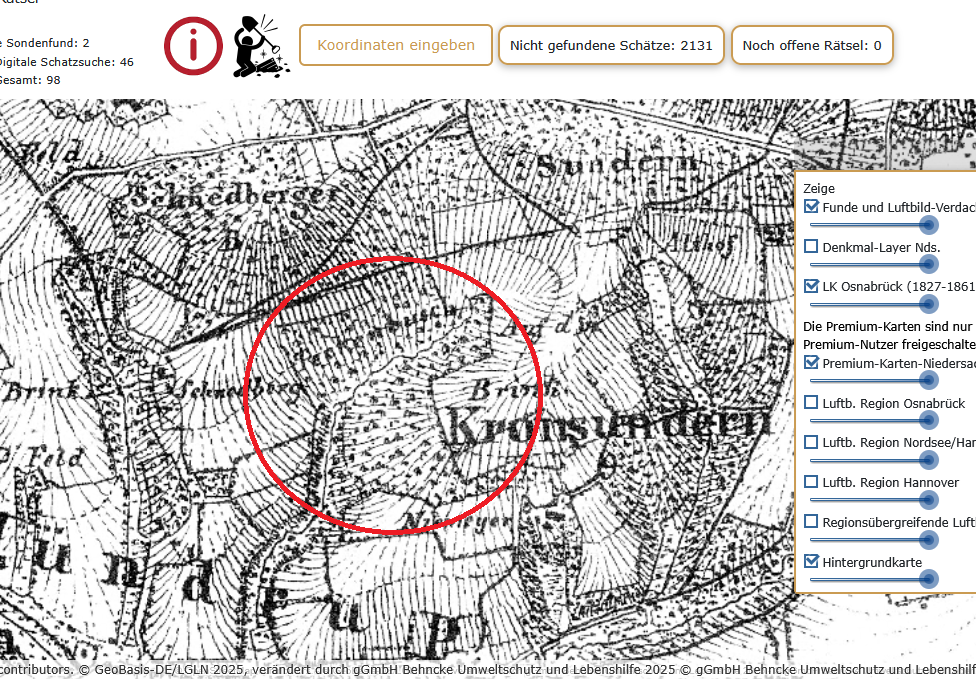Click inside the red search circle on map
Image resolution: width=976 pixels, height=679 pixels.
point(392,395)
